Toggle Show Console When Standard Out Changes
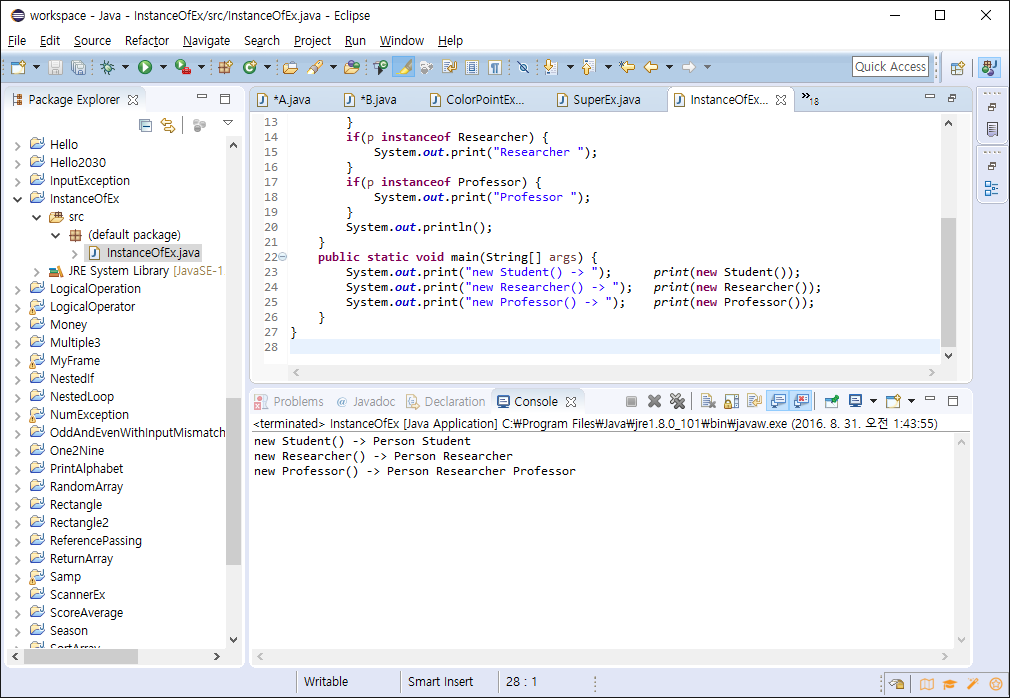The width and height of the screenshot is (1010, 698). pyautogui.click(x=778, y=402)
